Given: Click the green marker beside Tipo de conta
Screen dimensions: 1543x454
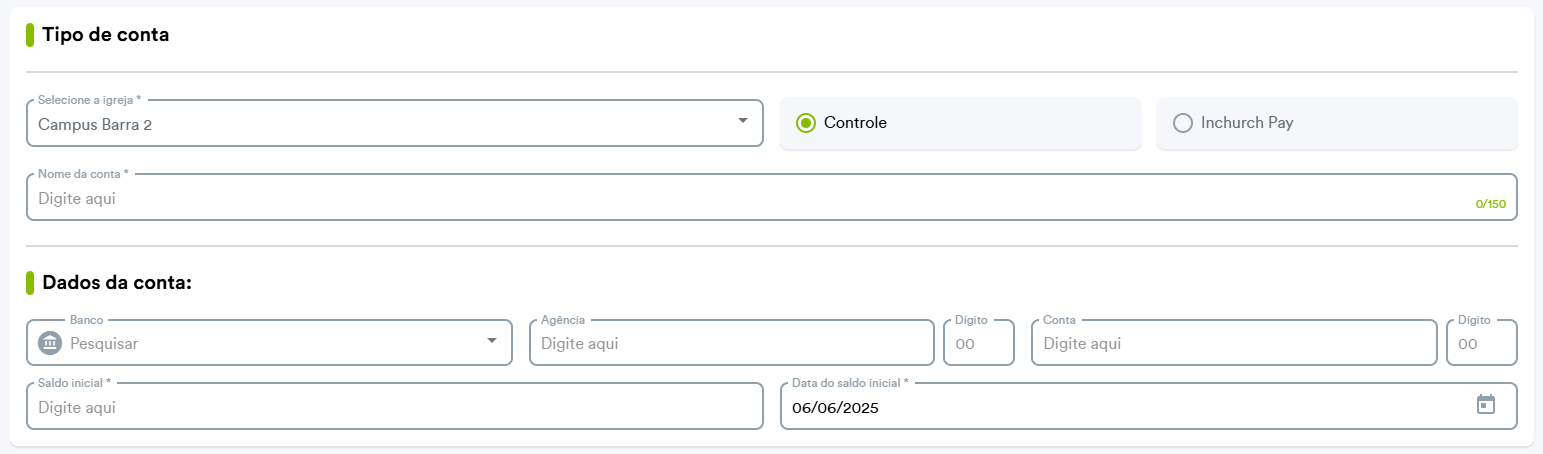Looking at the screenshot, I should (x=30, y=35).
